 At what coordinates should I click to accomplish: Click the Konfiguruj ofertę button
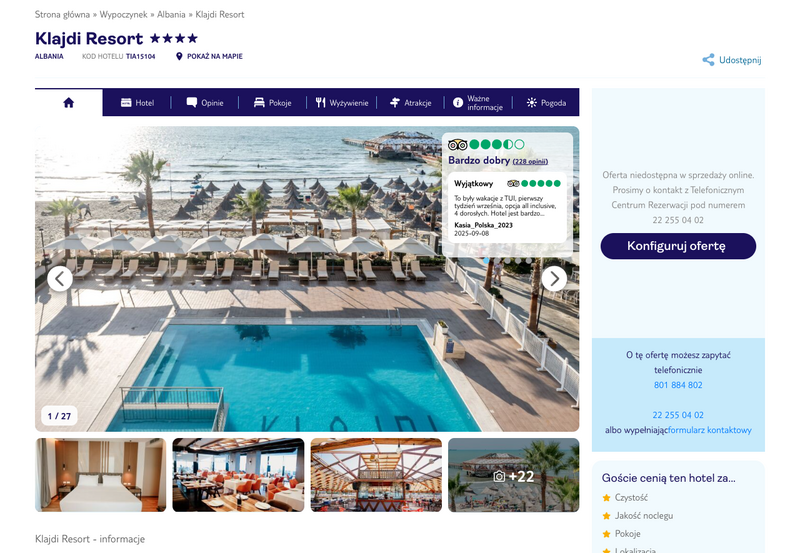click(x=678, y=246)
